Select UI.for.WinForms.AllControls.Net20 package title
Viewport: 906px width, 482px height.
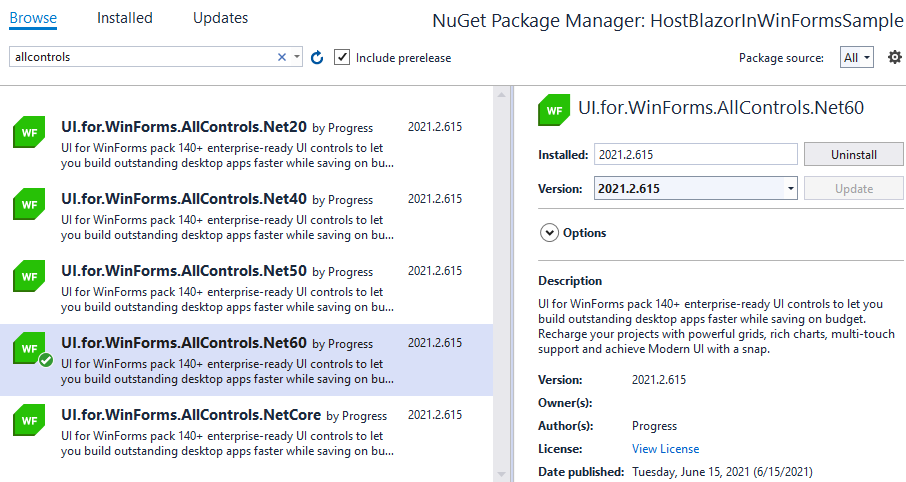click(x=184, y=127)
